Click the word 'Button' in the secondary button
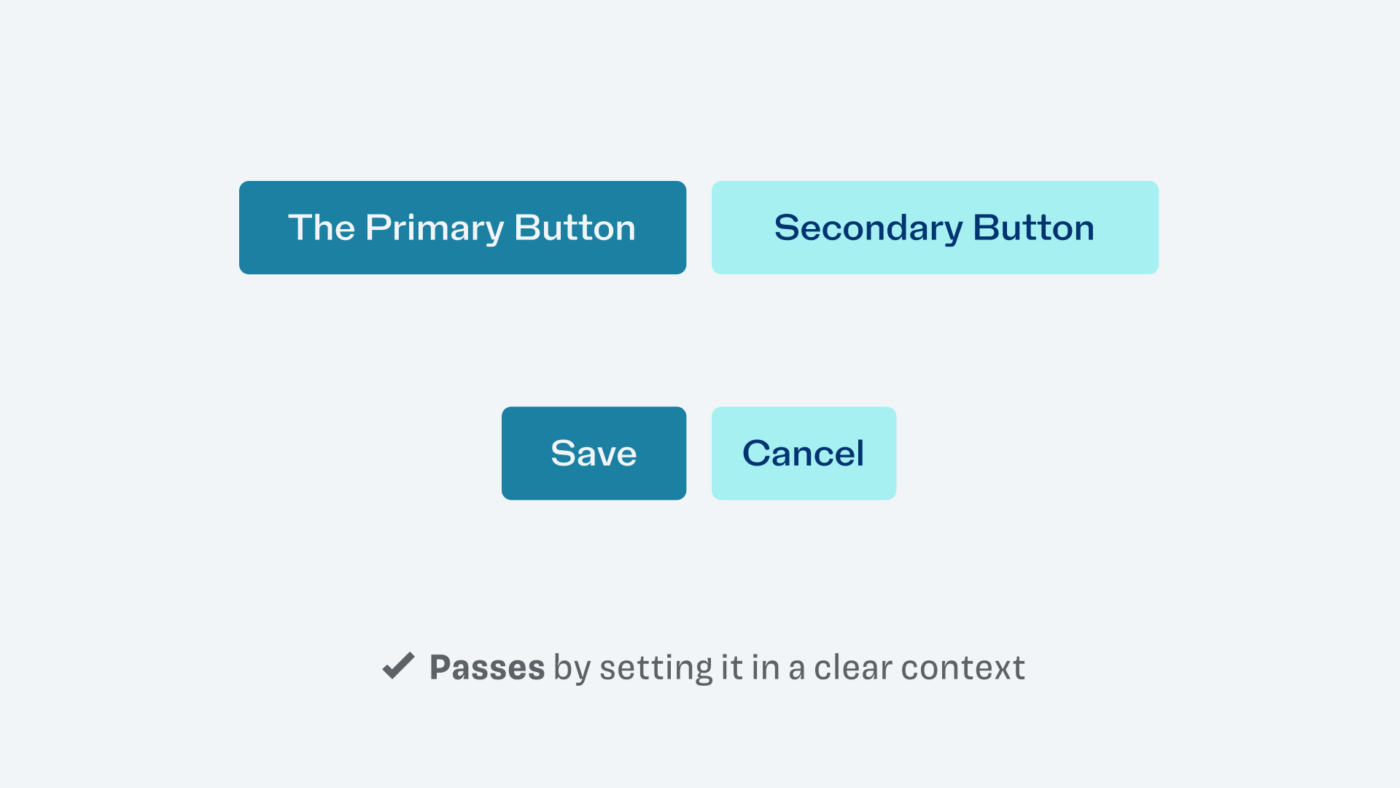Image resolution: width=1400 pixels, height=788 pixels. (x=1034, y=228)
